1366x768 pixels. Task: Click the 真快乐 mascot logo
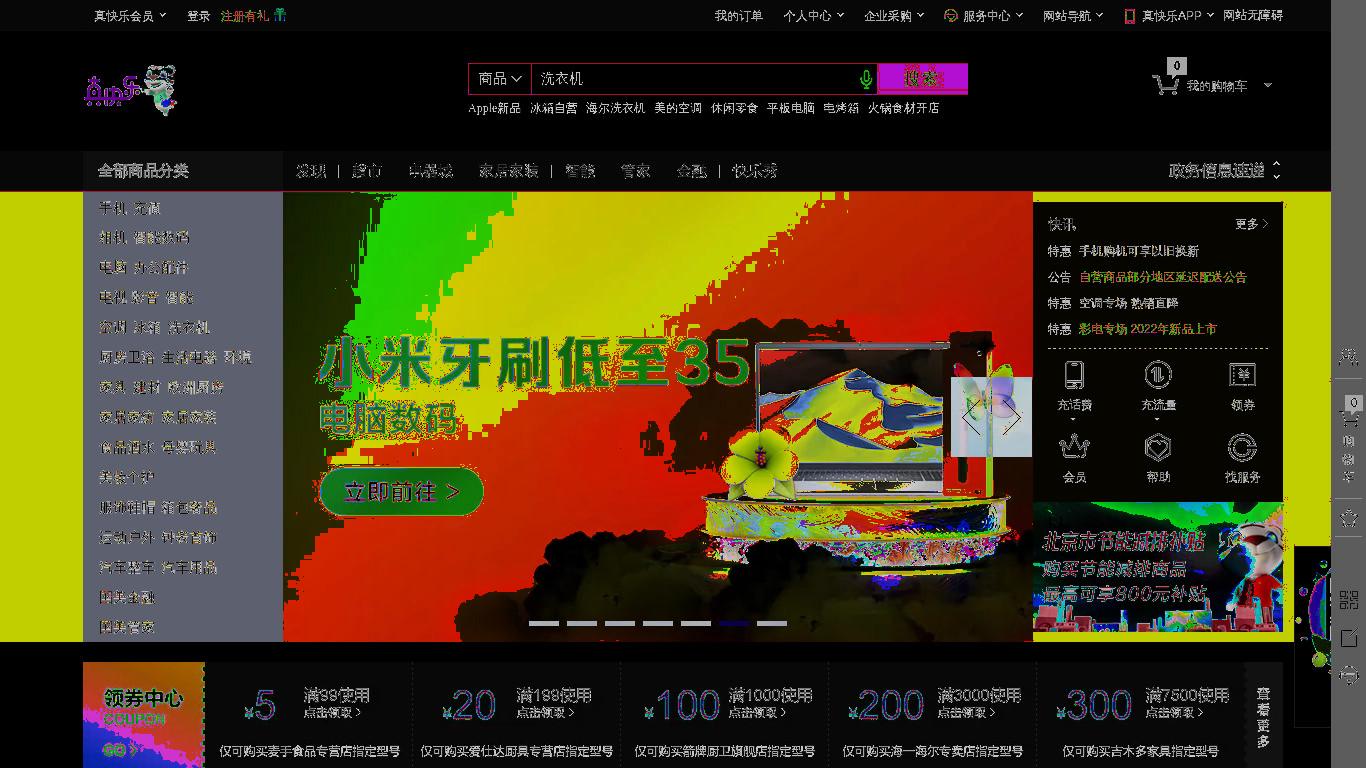point(131,90)
